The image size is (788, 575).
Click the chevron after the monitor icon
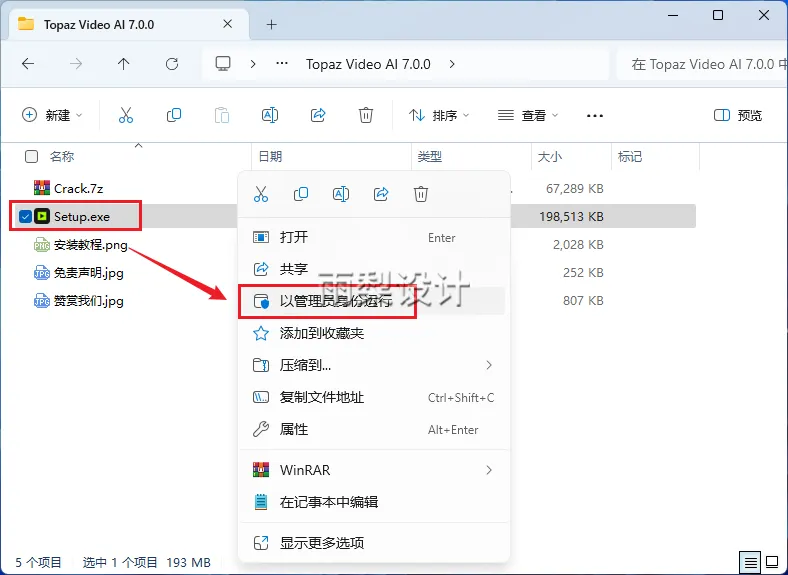tap(253, 64)
